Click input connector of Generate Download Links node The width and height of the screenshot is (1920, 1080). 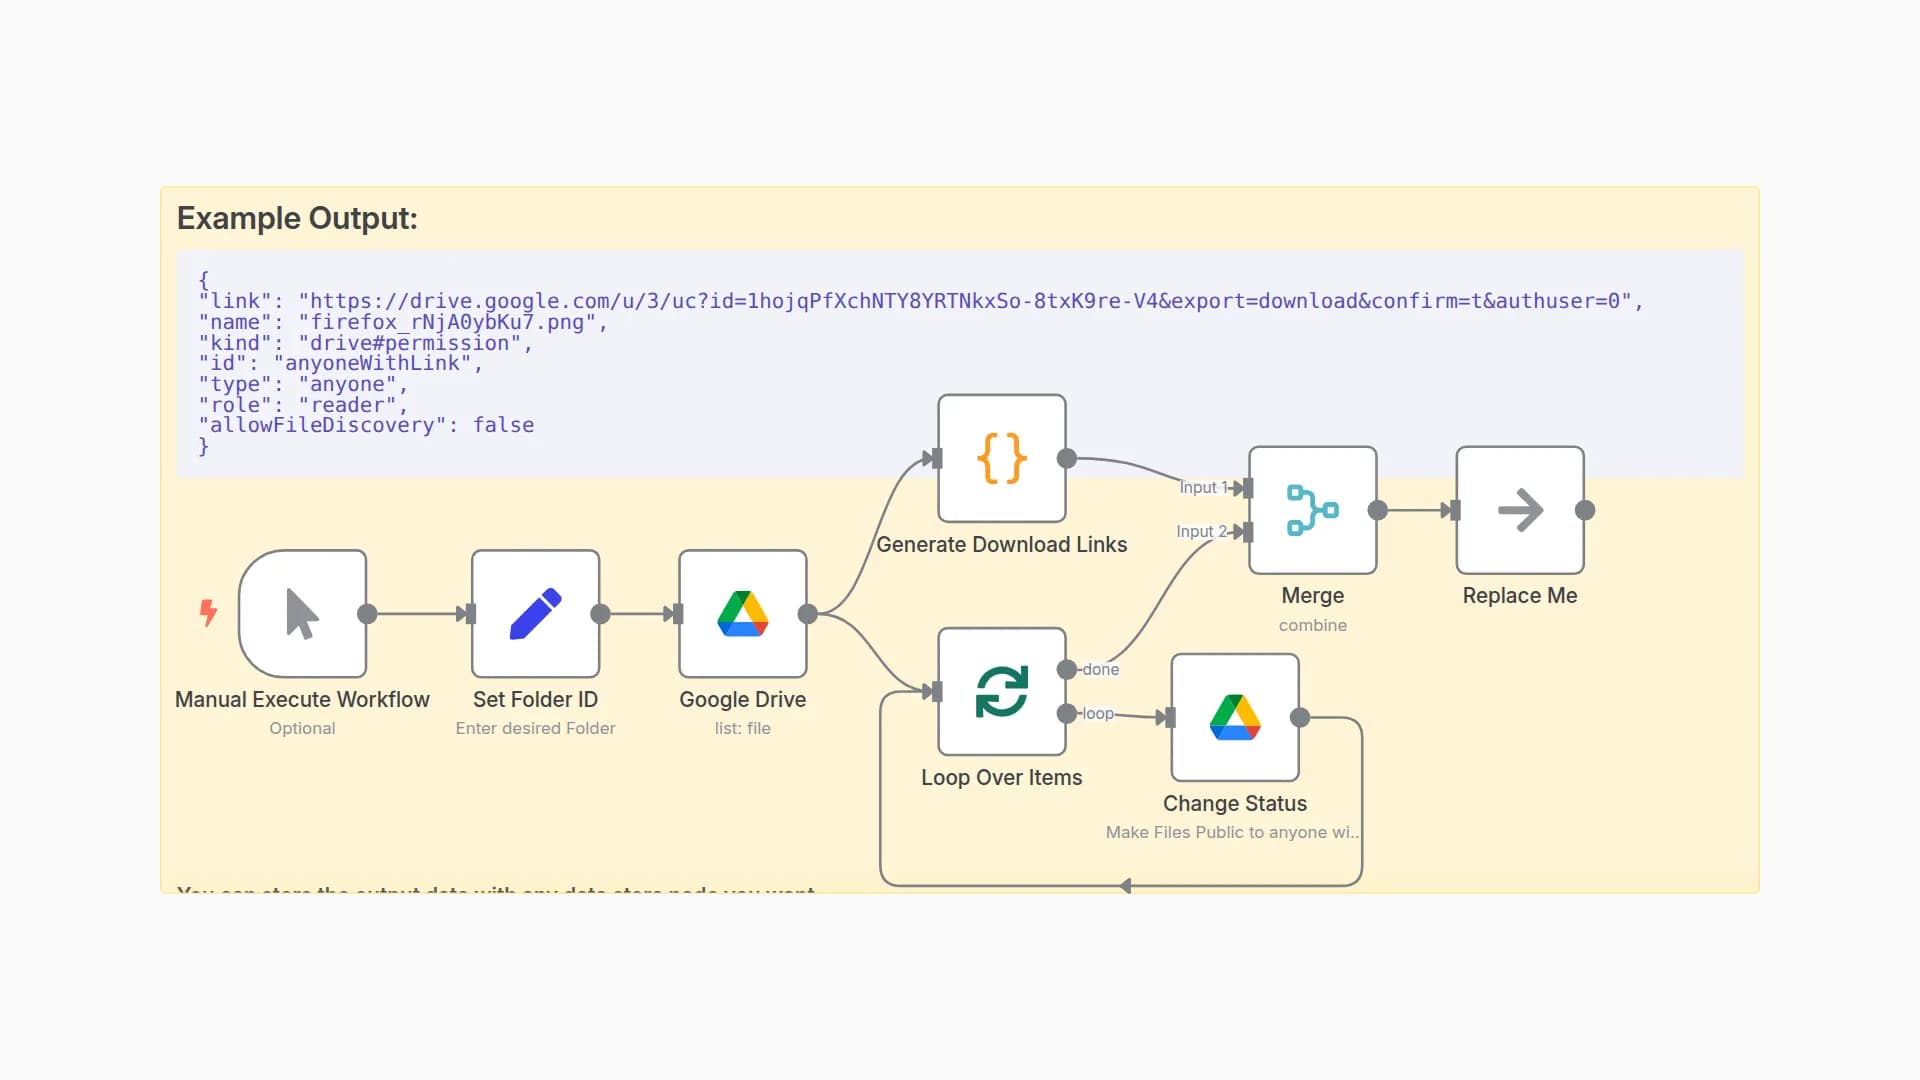pos(937,458)
